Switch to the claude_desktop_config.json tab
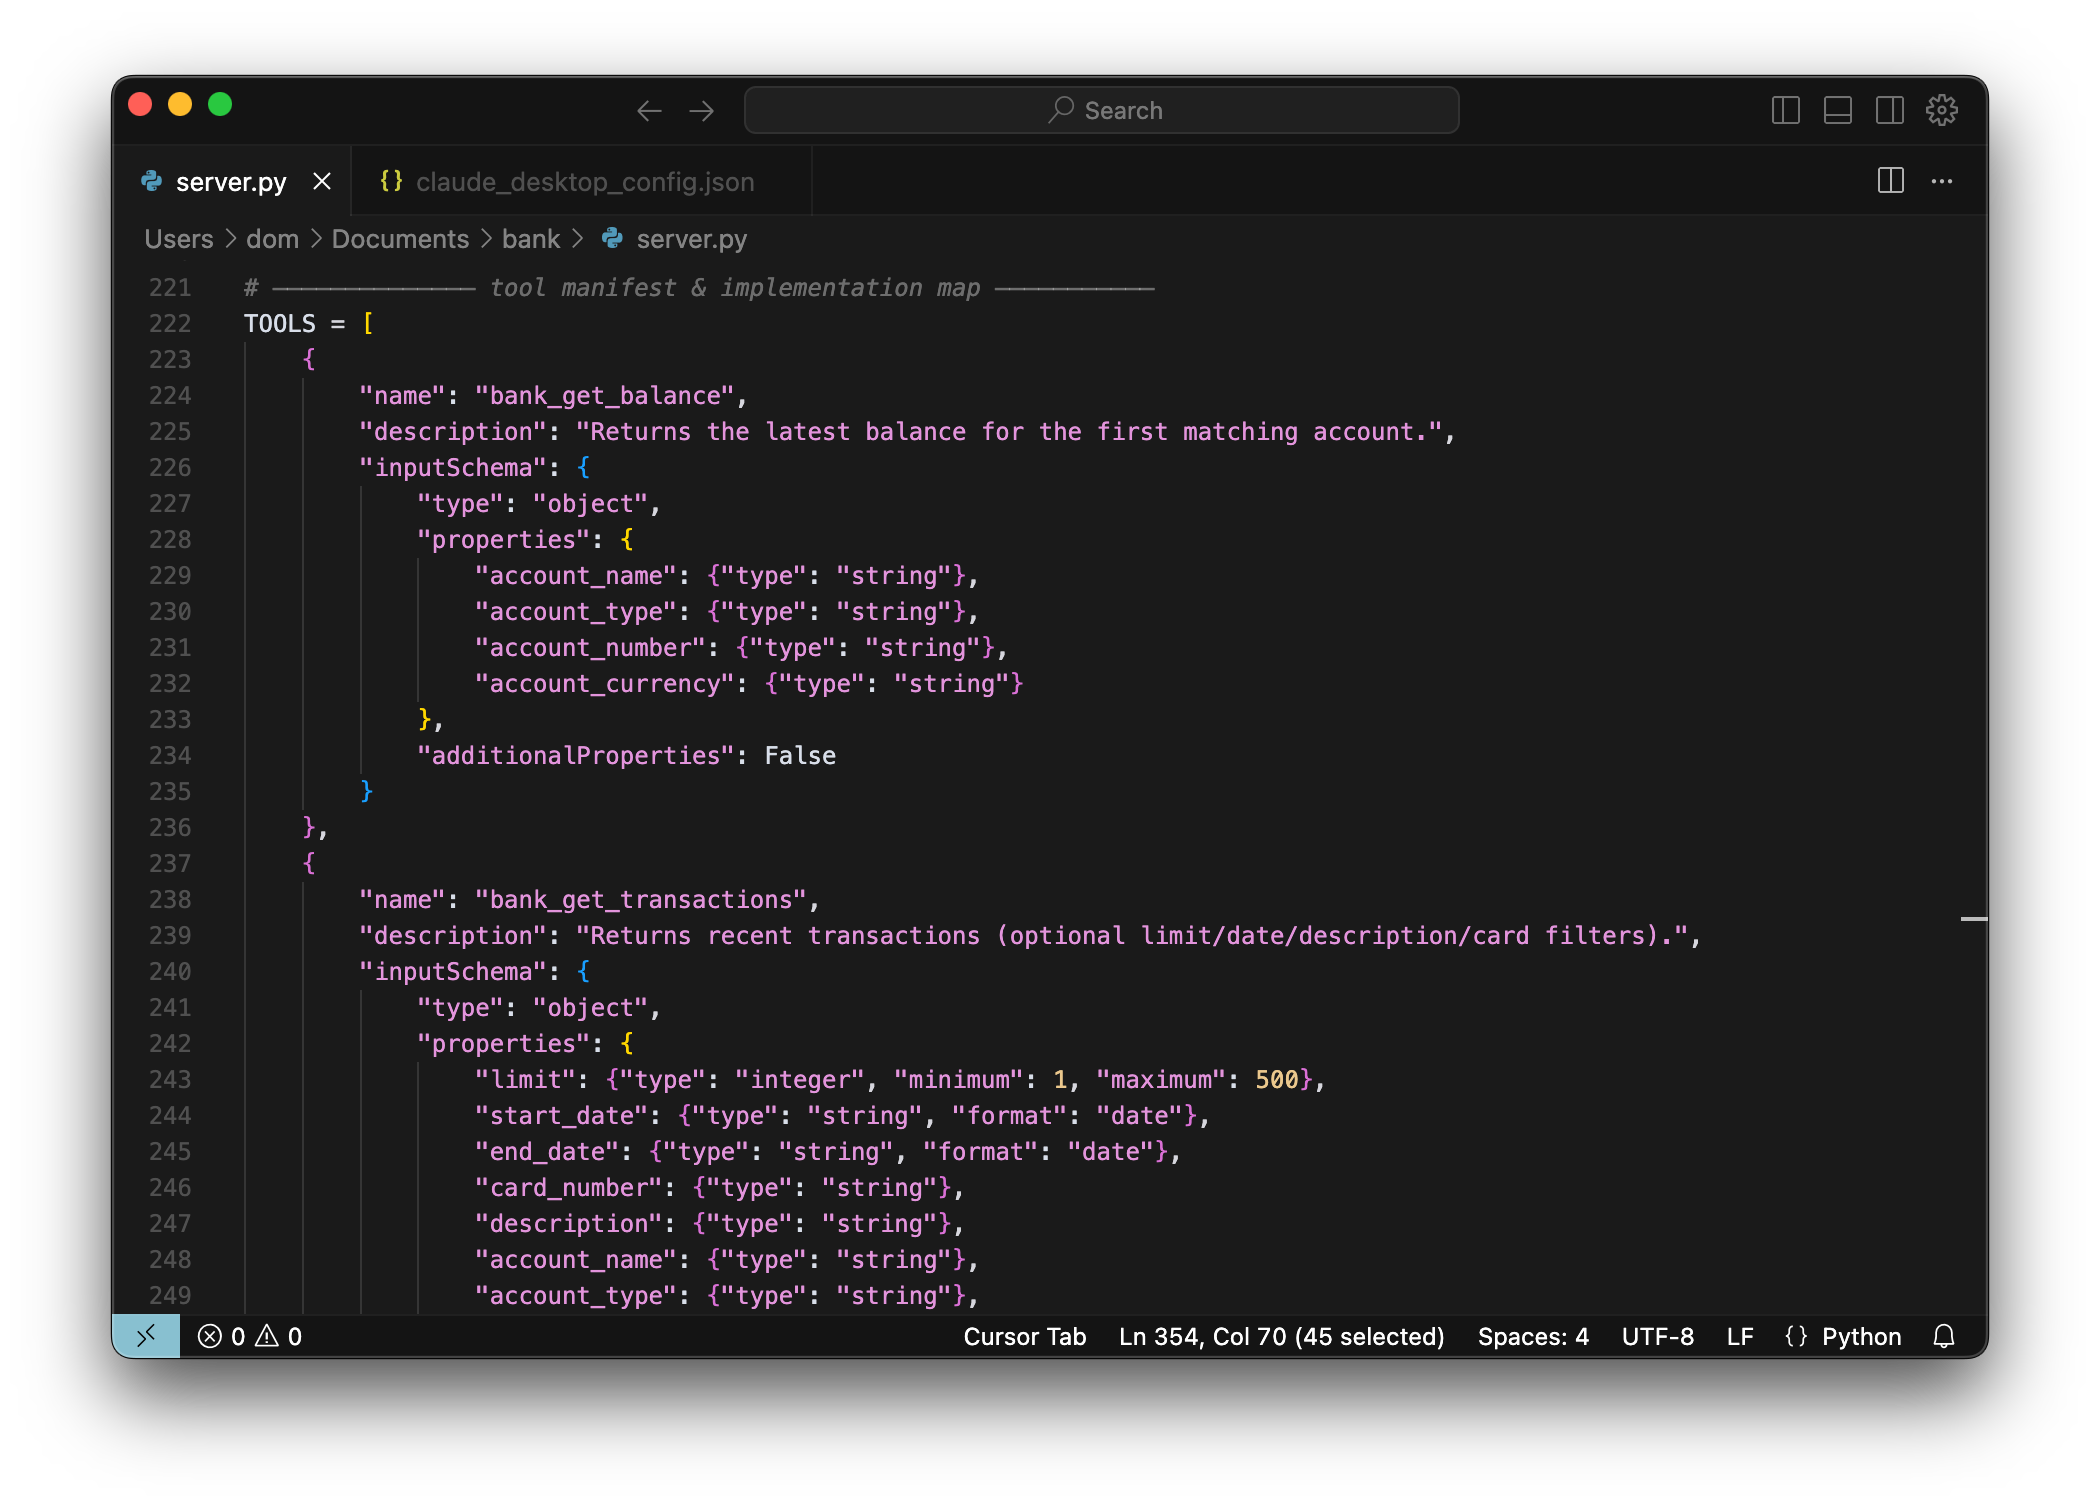This screenshot has width=2100, height=1506. pos(583,182)
